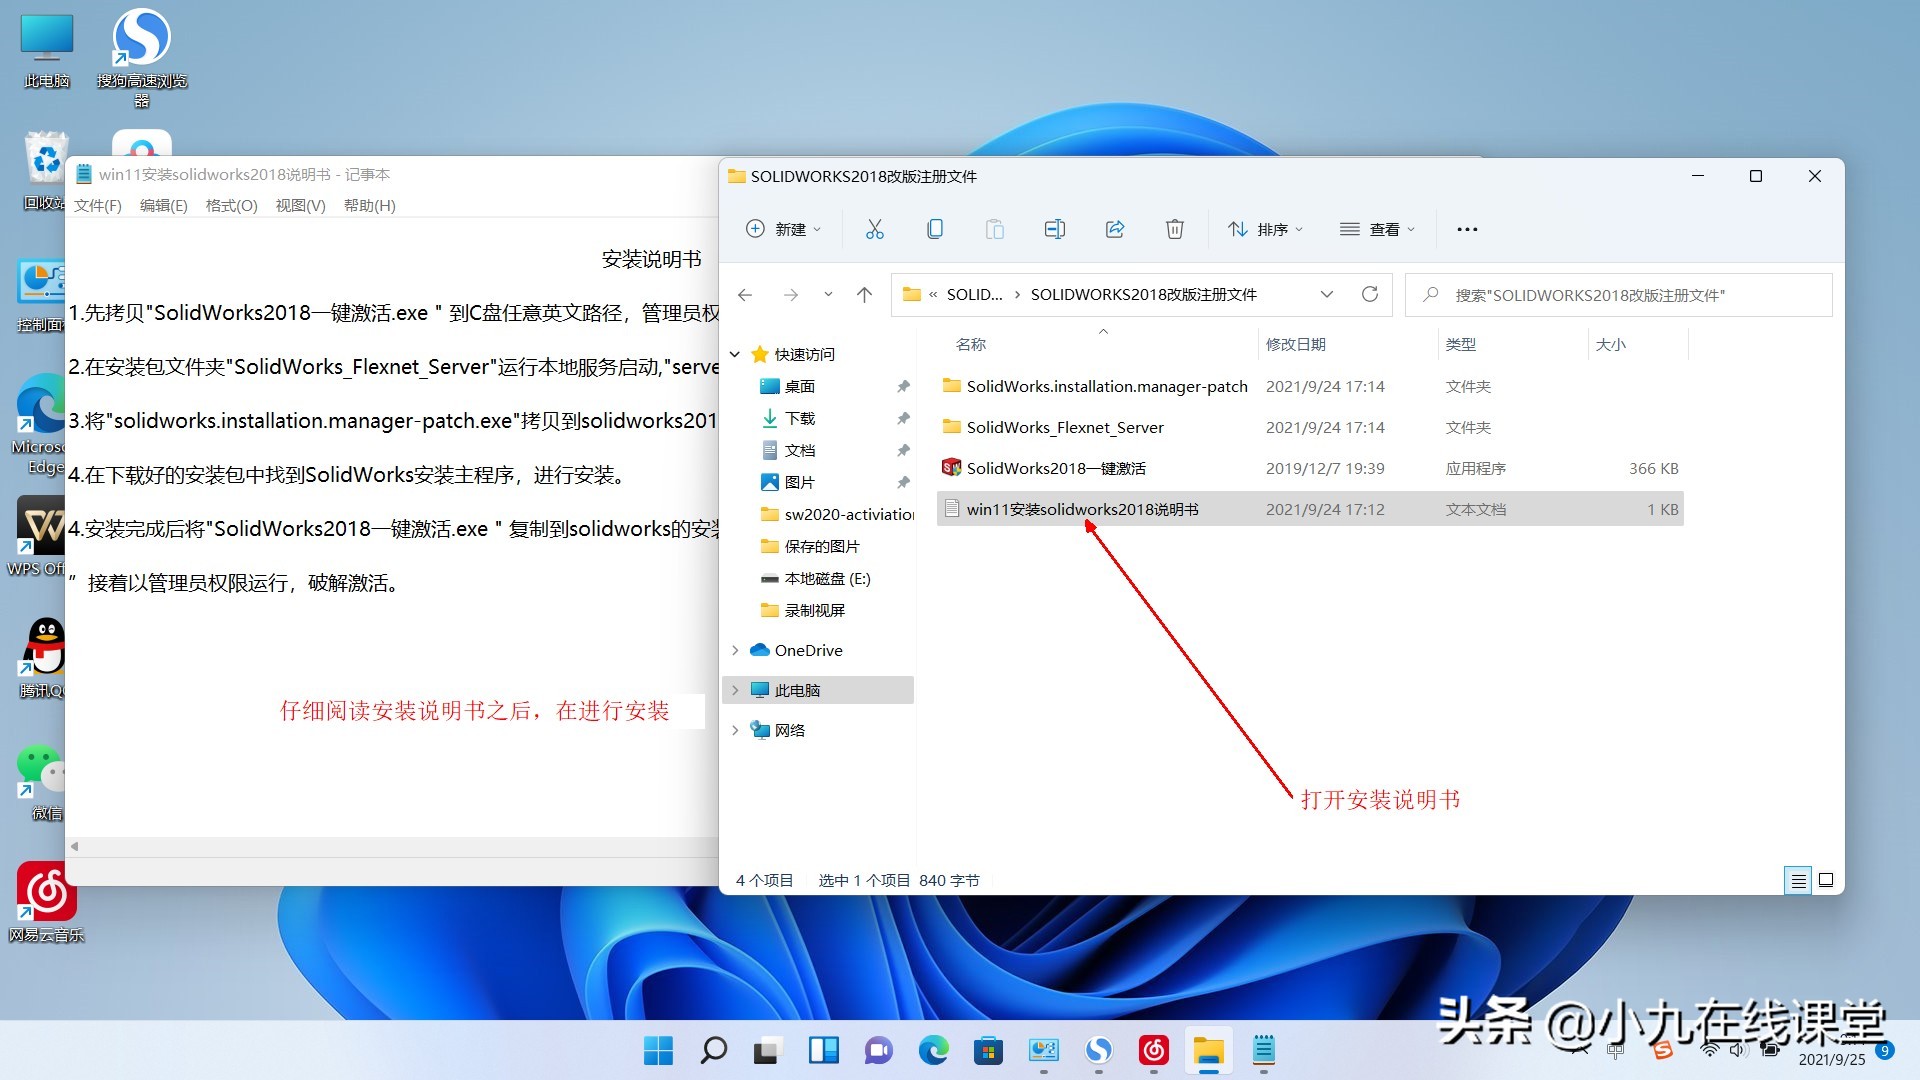1920x1080 pixels.
Task: Open the see-more ellipsis menu
Action: tap(1466, 229)
